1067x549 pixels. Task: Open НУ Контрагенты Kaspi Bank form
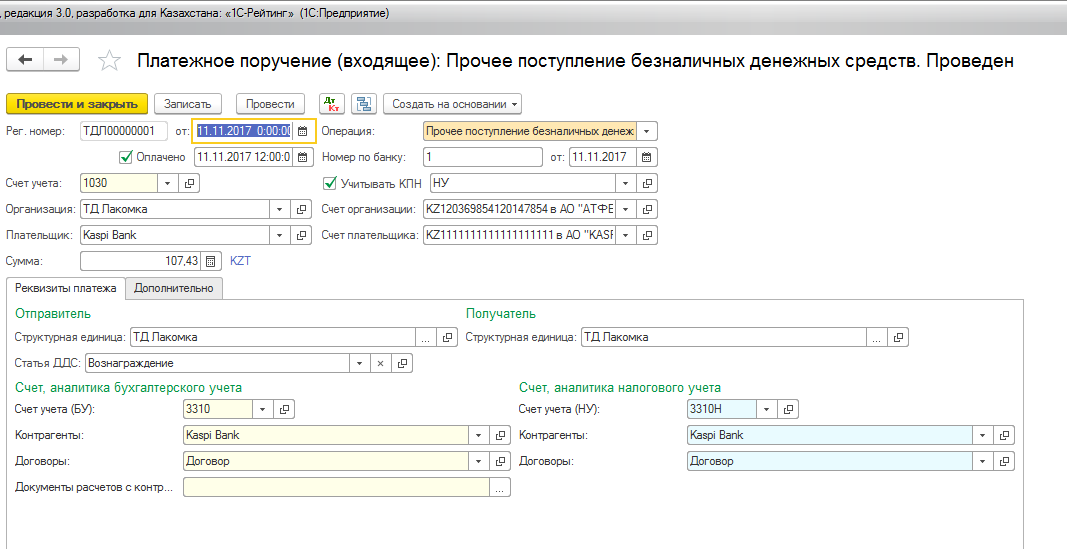(x=1004, y=435)
